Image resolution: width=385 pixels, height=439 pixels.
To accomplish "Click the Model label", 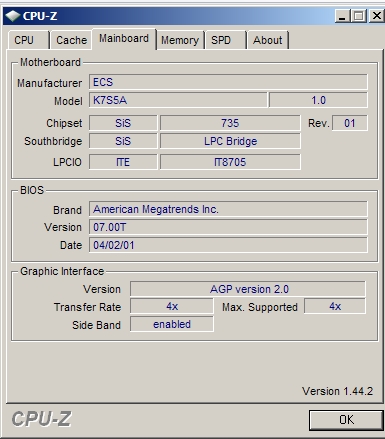I will click(x=68, y=101).
